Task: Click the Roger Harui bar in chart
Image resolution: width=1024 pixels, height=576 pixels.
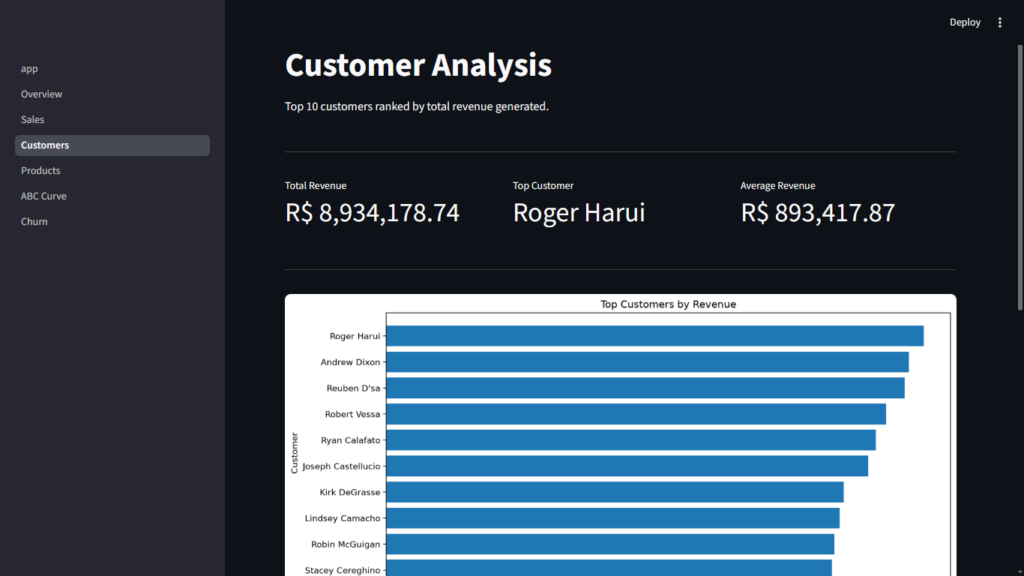Action: point(655,336)
